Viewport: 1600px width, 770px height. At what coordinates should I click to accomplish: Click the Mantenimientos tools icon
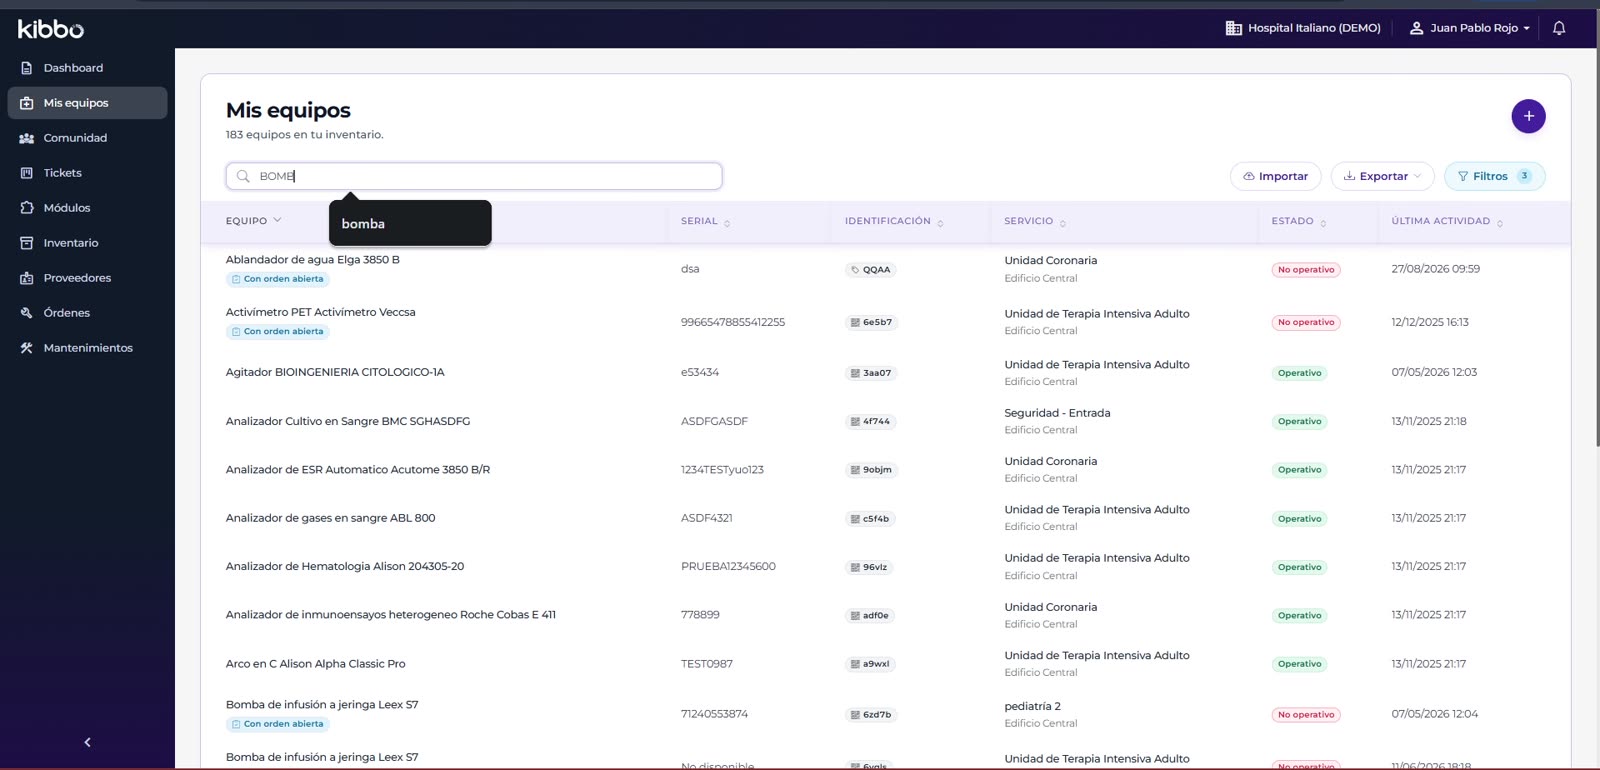coord(27,348)
